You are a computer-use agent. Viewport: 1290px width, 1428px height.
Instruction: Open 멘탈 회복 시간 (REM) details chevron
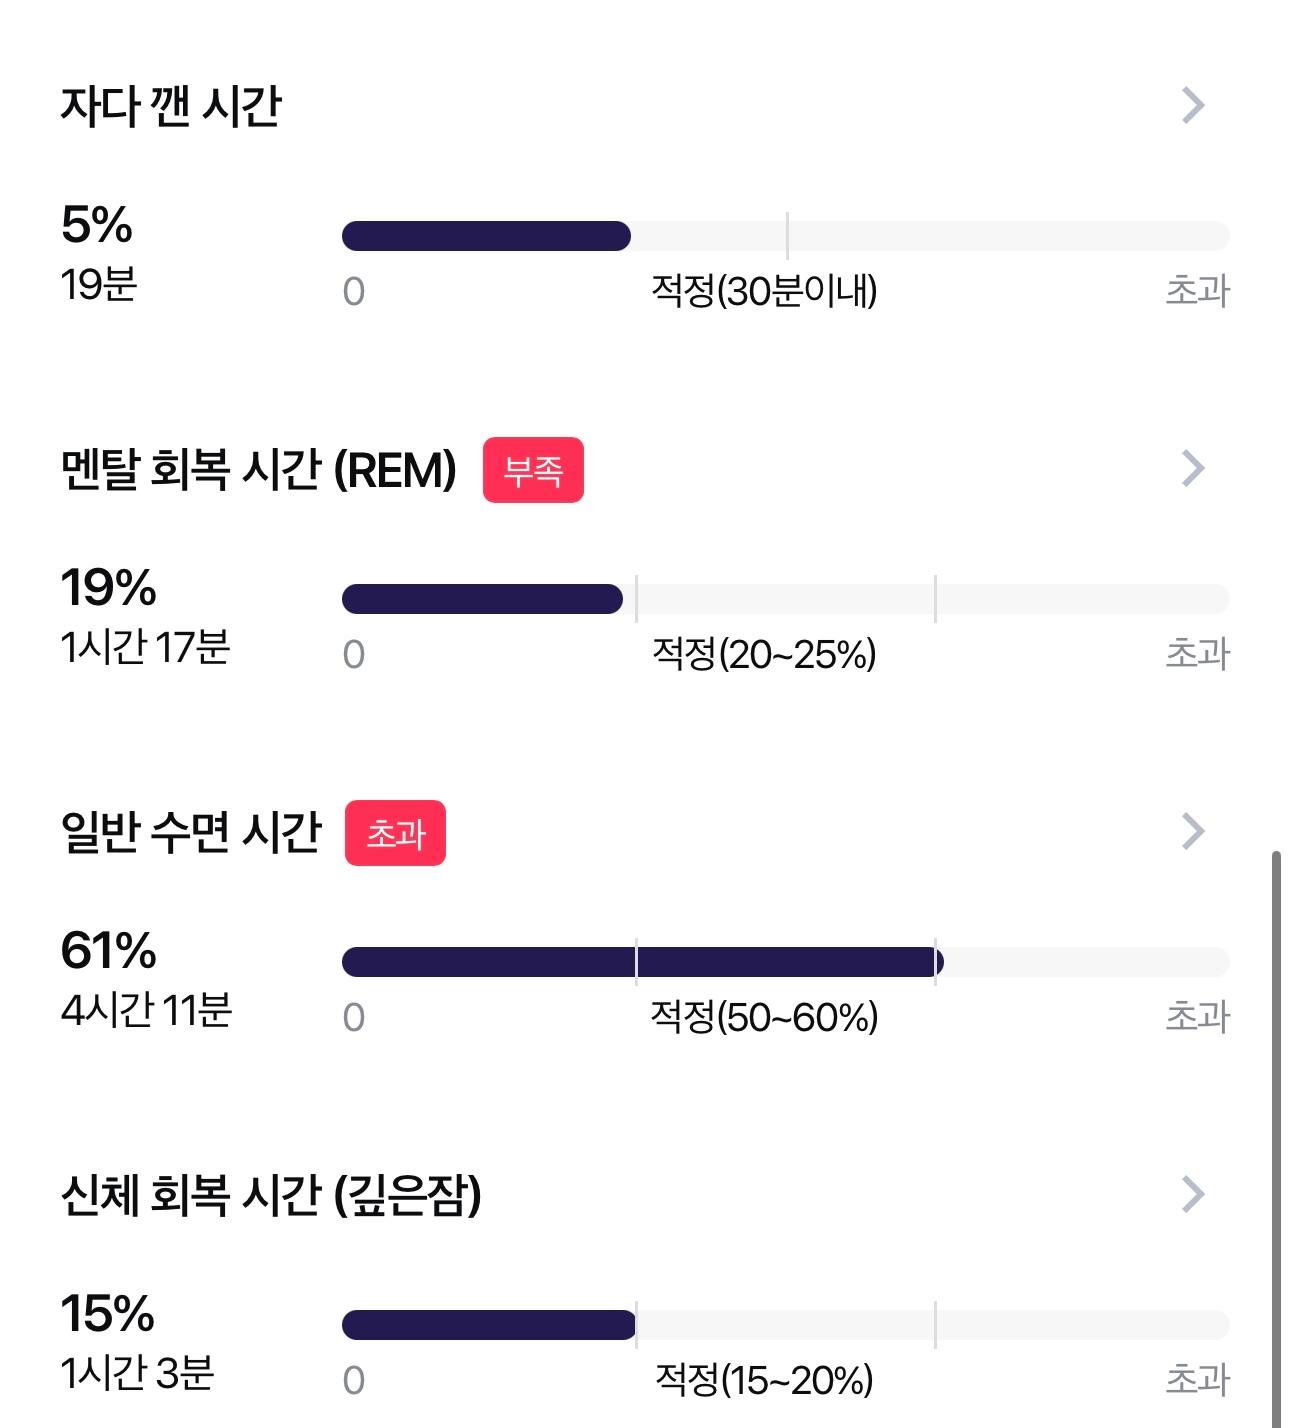click(1193, 468)
